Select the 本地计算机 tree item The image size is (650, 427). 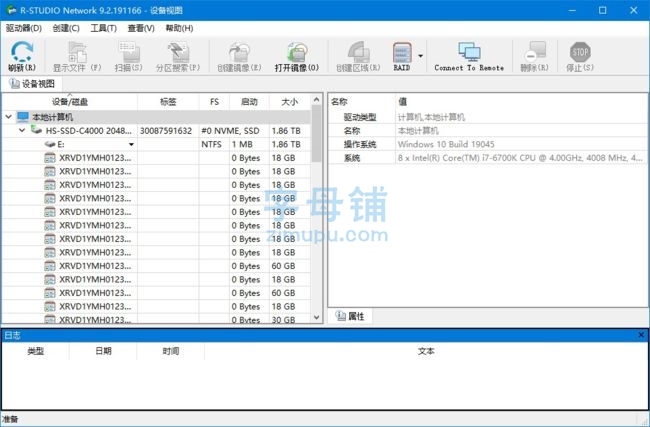(x=53, y=117)
